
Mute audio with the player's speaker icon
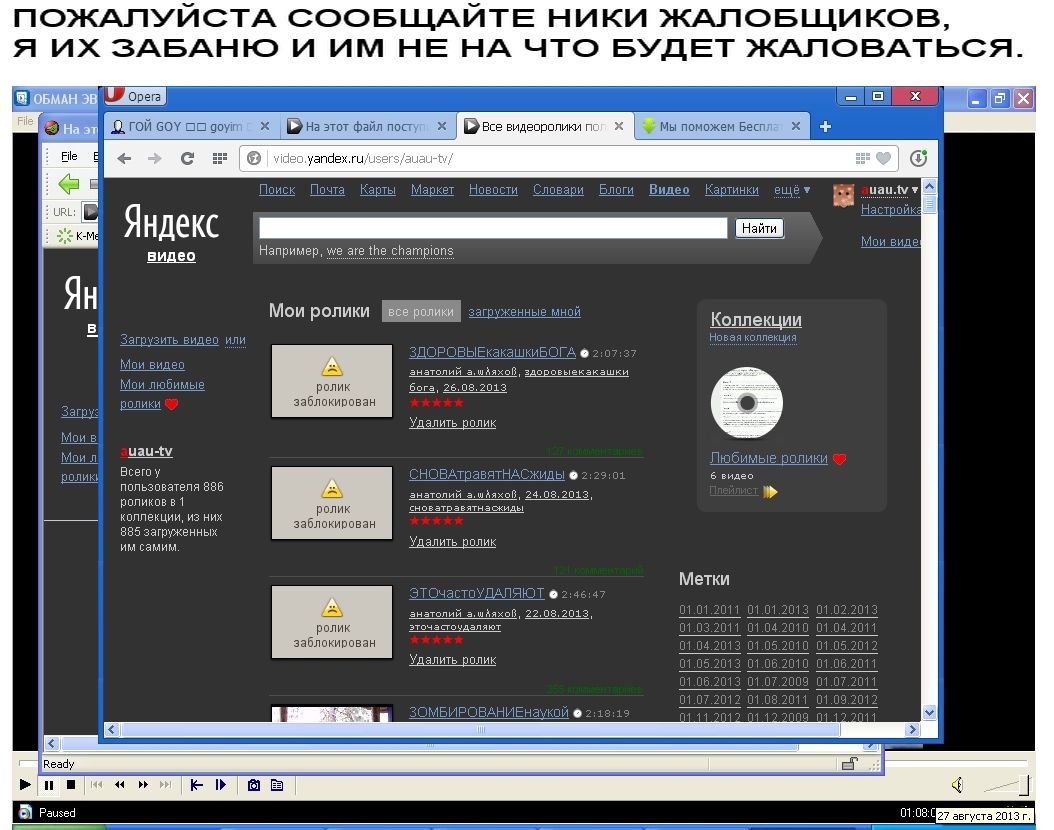957,784
